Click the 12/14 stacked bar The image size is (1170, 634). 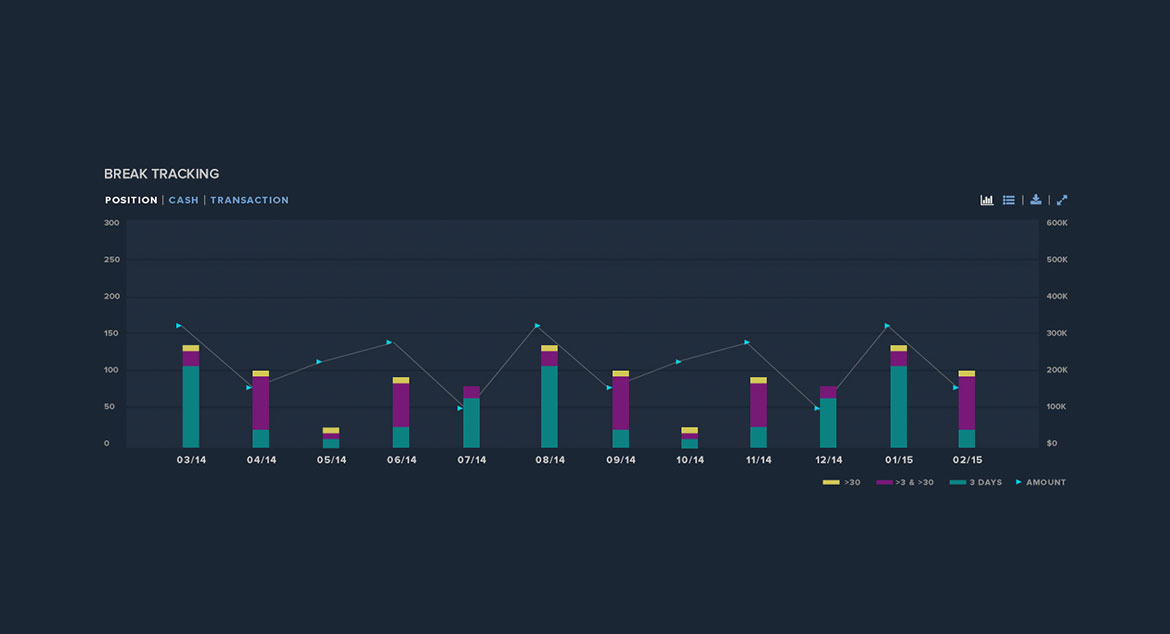coord(828,420)
